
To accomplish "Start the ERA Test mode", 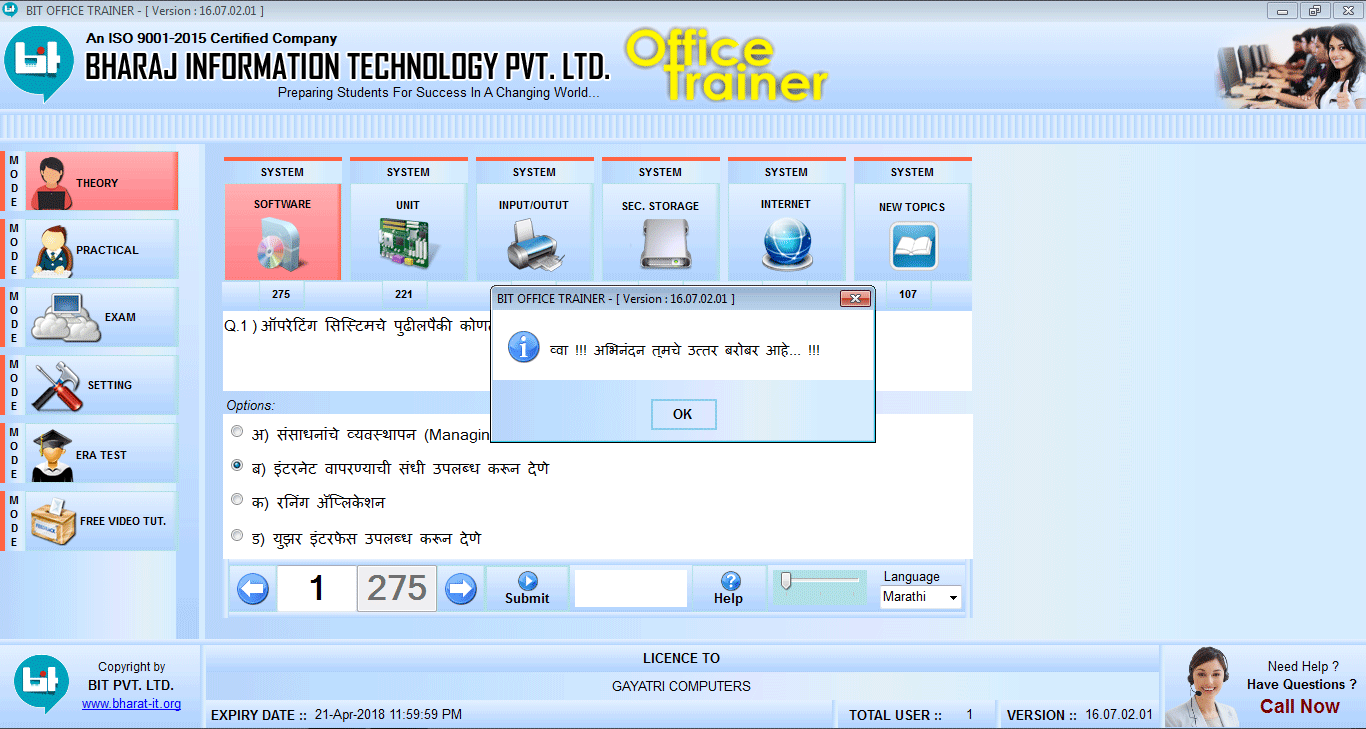I will pyautogui.click(x=101, y=453).
